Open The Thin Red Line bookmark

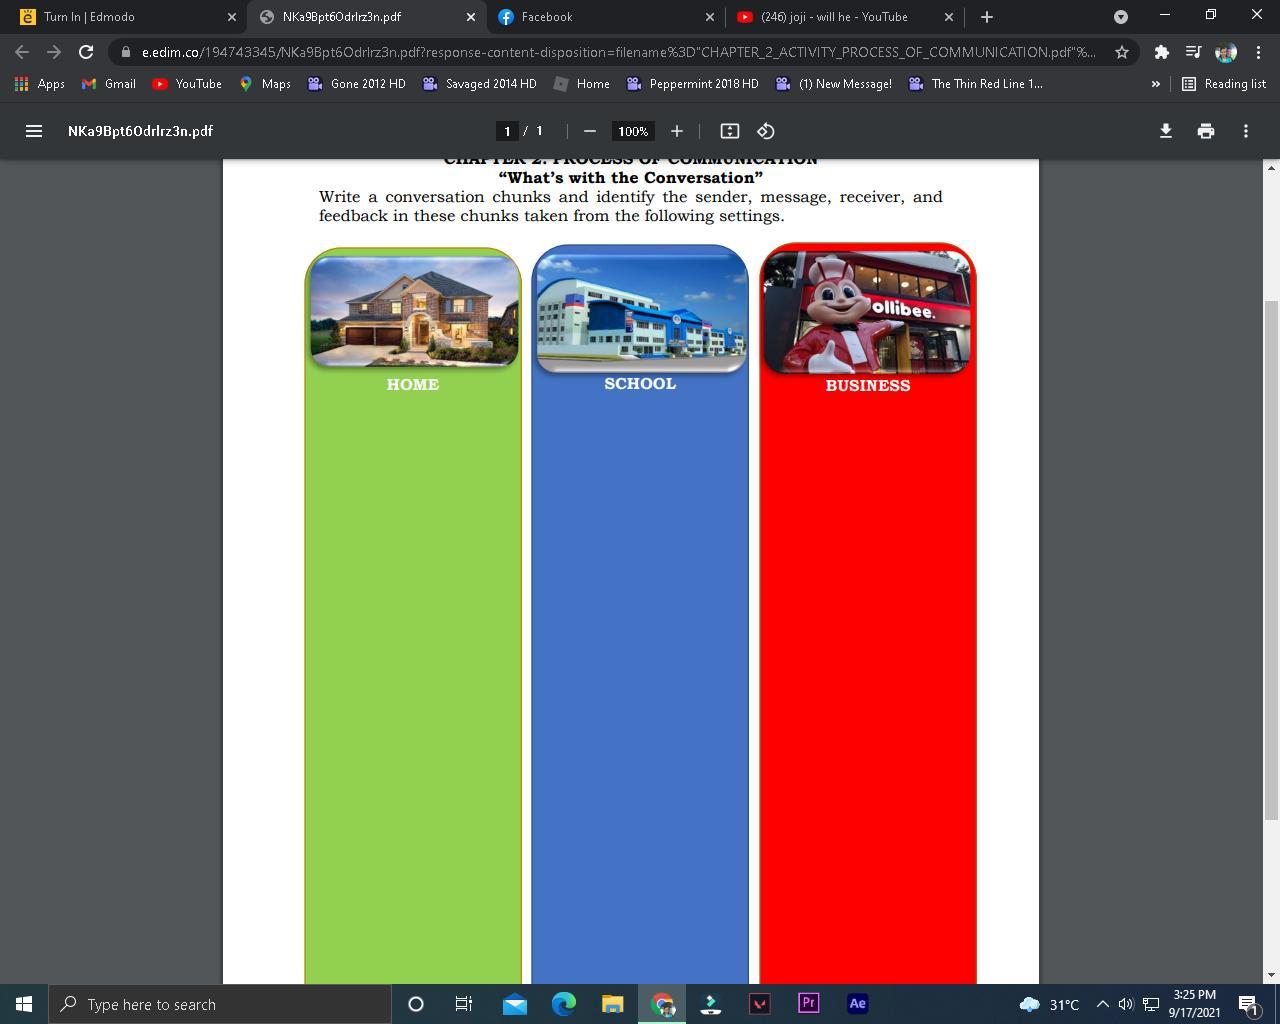tap(975, 84)
